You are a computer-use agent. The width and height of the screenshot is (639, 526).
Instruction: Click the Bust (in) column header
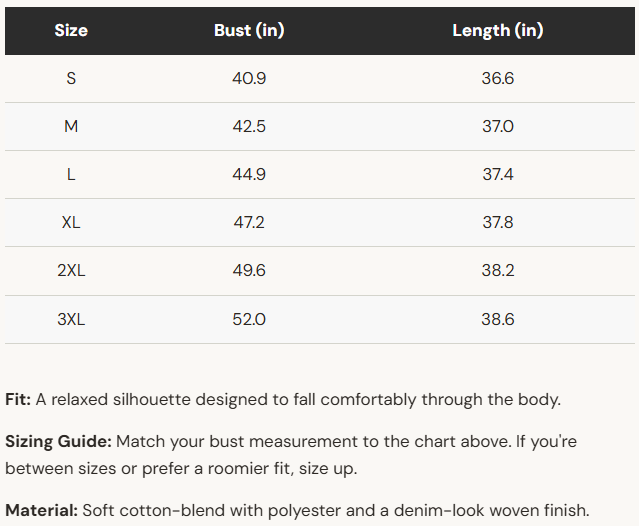pyautogui.click(x=249, y=31)
